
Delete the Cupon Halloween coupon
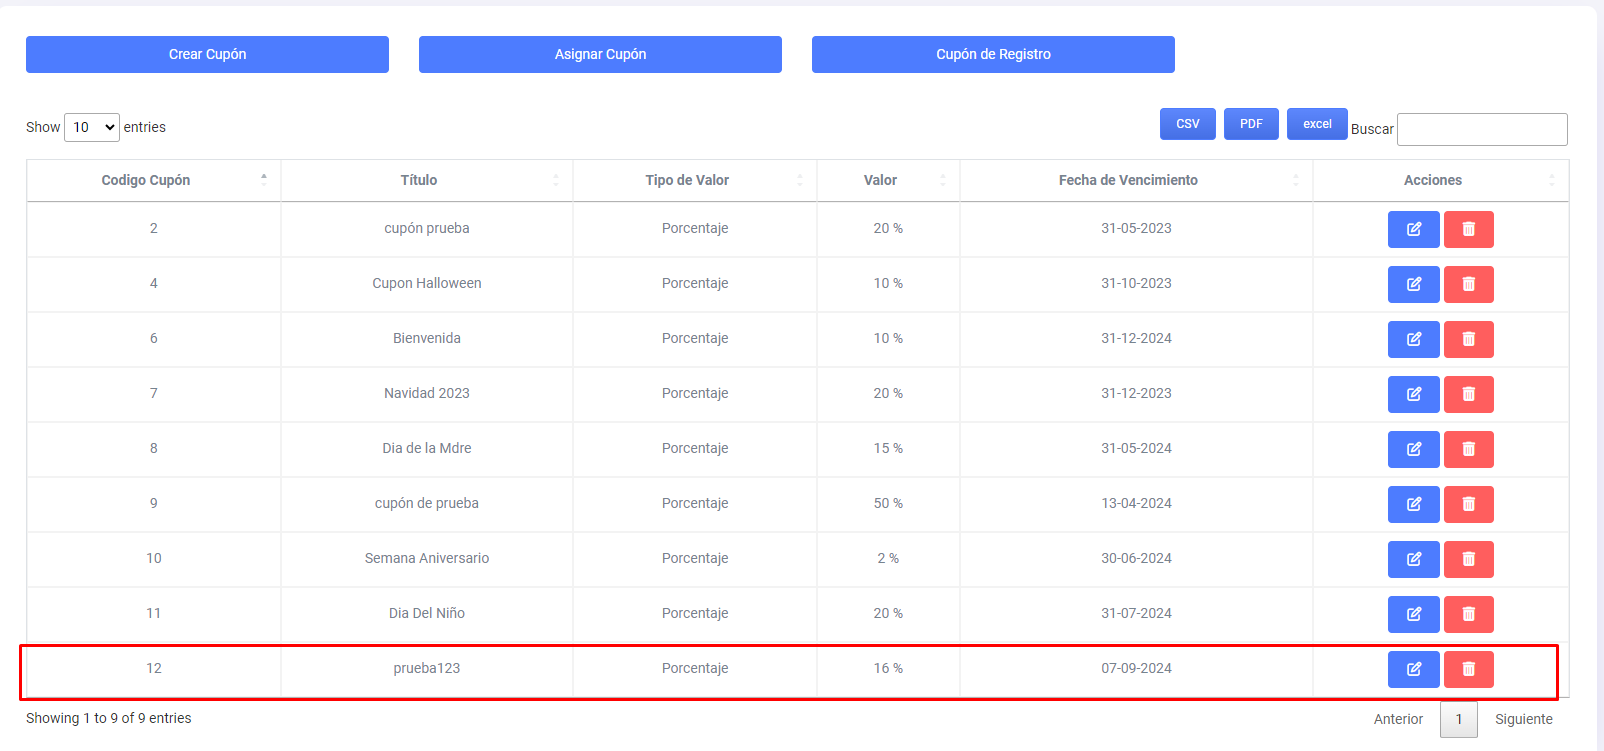point(1468,284)
